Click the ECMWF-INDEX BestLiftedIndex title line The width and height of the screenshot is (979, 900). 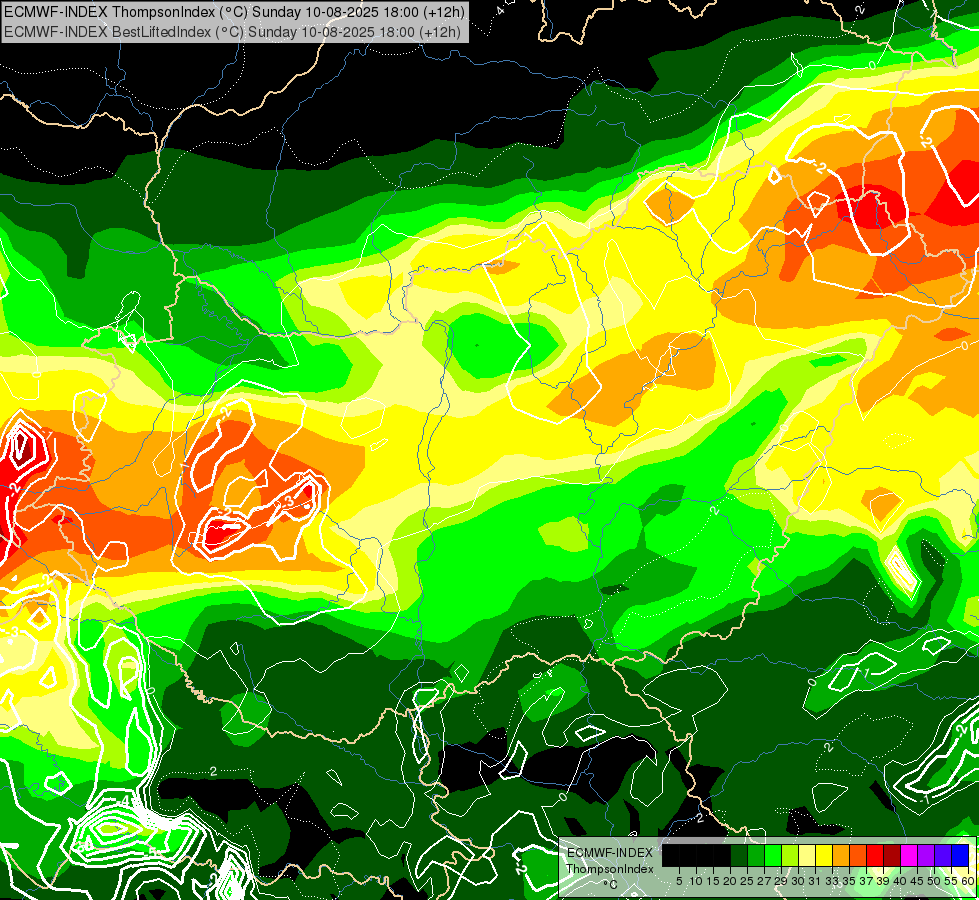[233, 31]
